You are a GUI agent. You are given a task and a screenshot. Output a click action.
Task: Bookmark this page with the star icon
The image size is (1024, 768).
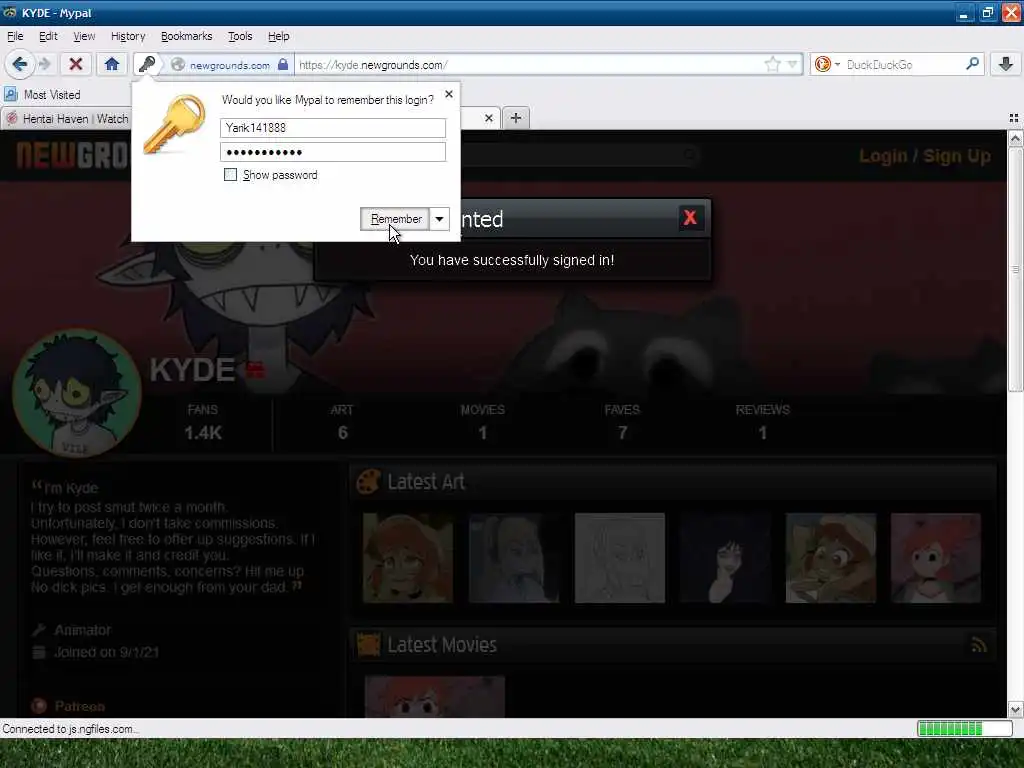point(773,64)
